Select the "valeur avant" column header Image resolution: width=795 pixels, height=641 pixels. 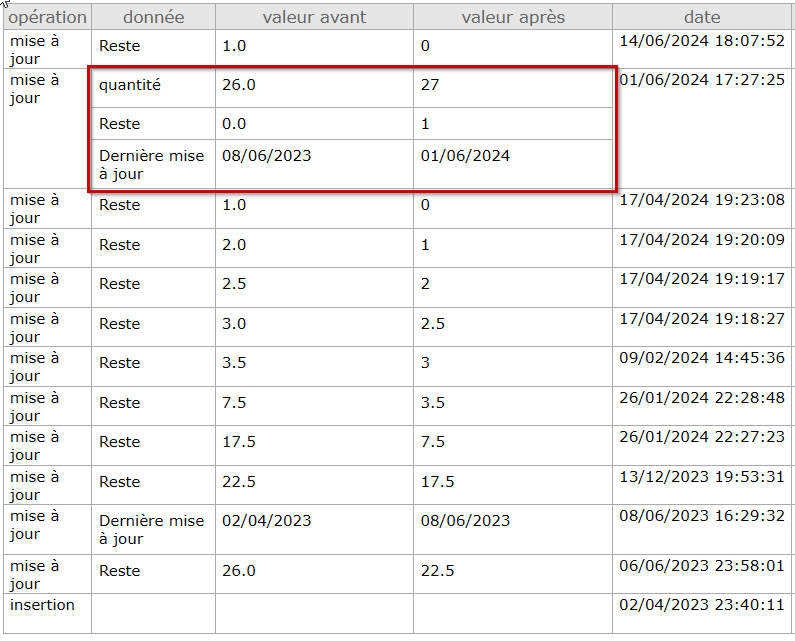[314, 17]
